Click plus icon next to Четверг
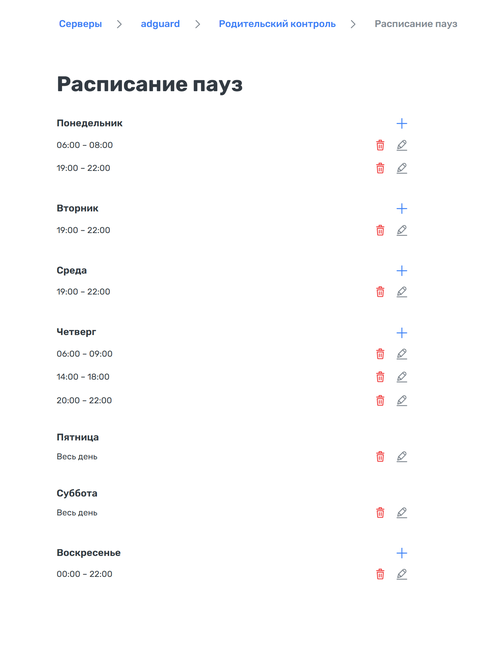Image resolution: width=500 pixels, height=663 pixels. tap(402, 333)
